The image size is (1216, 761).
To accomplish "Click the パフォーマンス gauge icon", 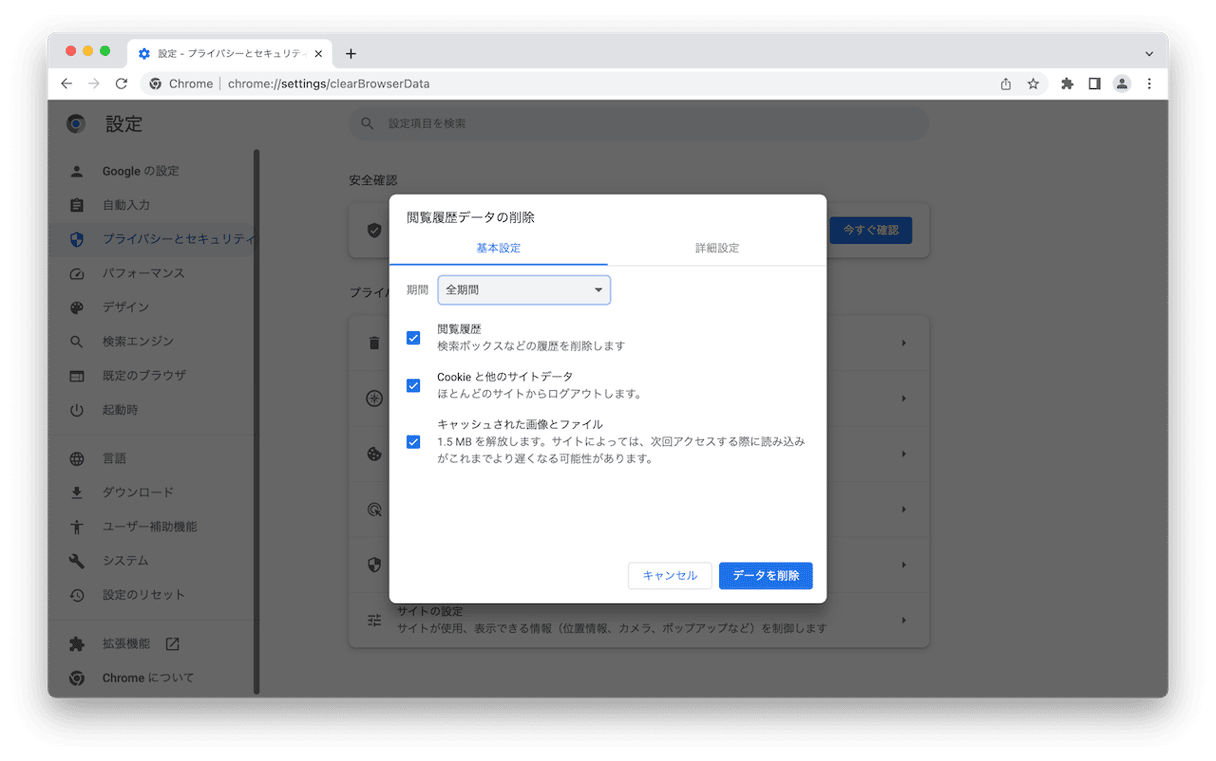I will point(77,273).
